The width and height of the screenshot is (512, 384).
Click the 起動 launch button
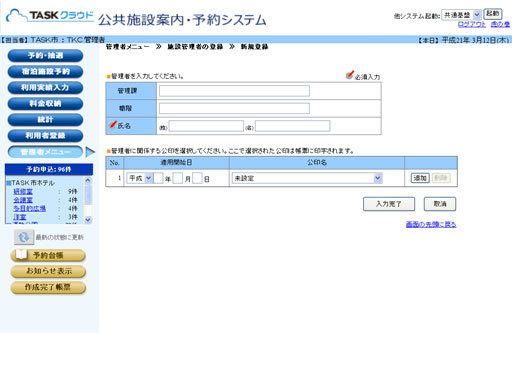(x=493, y=14)
